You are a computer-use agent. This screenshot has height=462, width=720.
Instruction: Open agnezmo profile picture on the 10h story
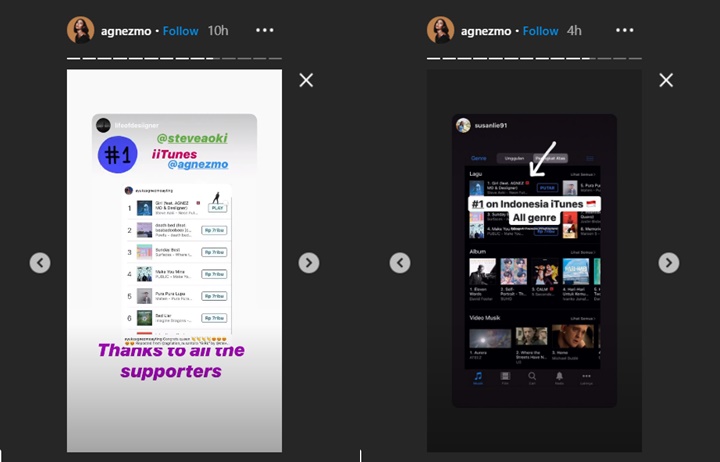click(81, 30)
